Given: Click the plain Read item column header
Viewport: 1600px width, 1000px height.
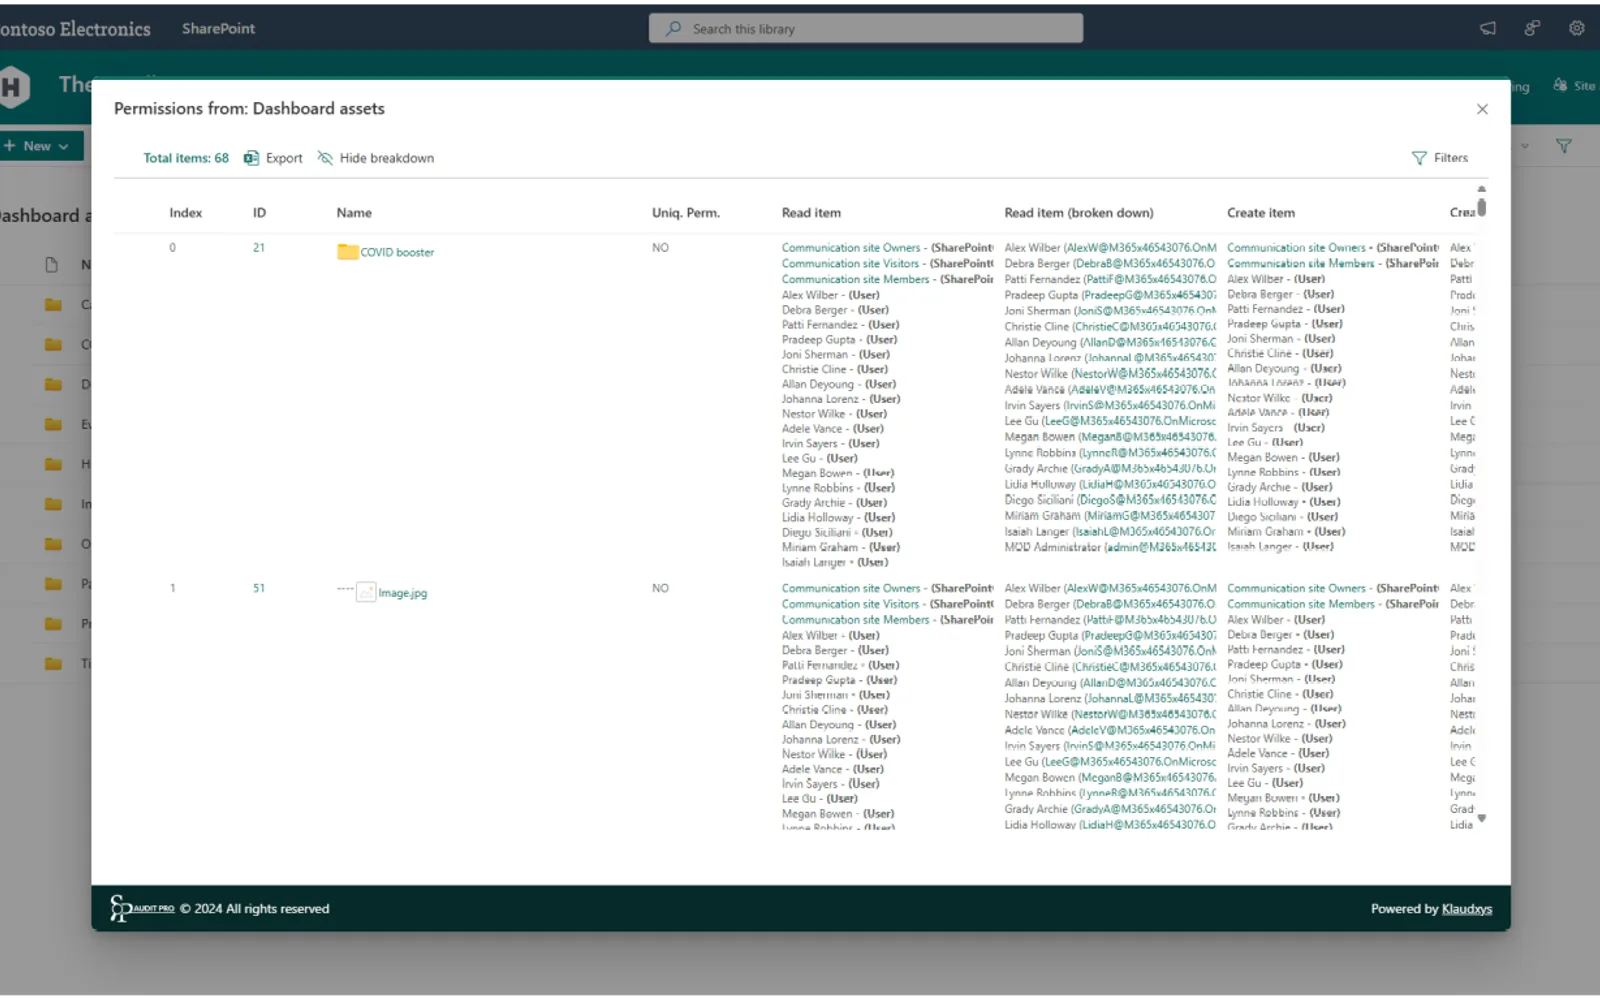Looking at the screenshot, I should 811,213.
